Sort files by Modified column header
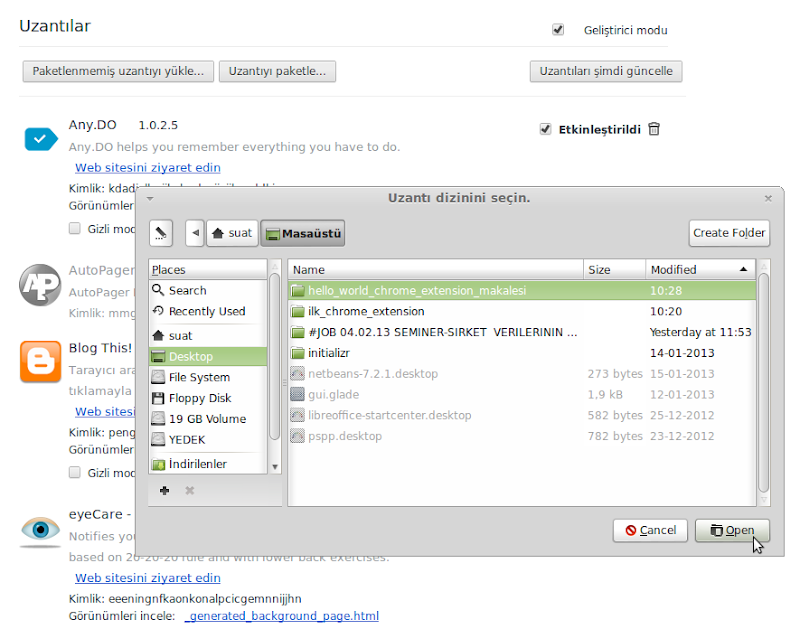This screenshot has height=629, width=800. 700,270
